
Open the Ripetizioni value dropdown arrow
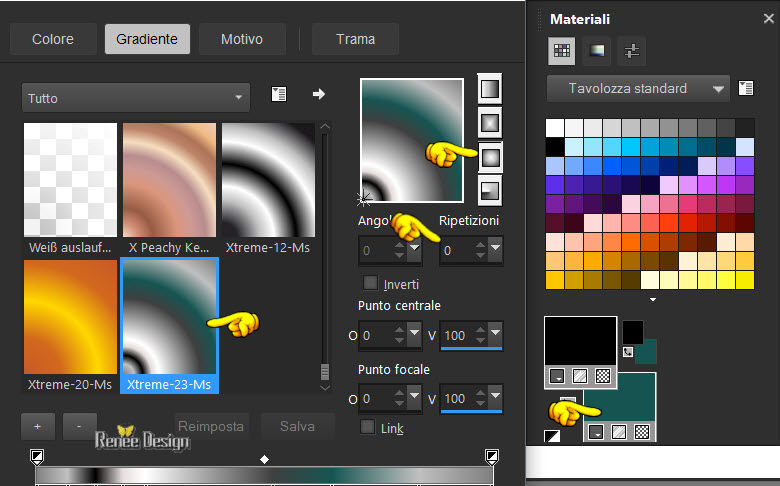point(495,247)
